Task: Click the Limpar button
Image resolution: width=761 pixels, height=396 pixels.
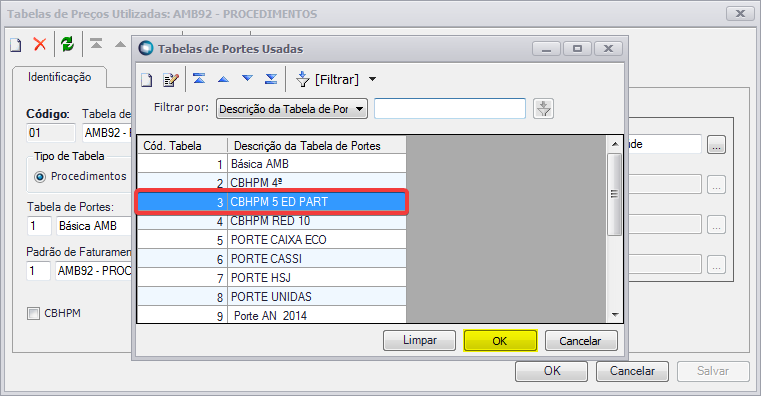Action: (419, 341)
